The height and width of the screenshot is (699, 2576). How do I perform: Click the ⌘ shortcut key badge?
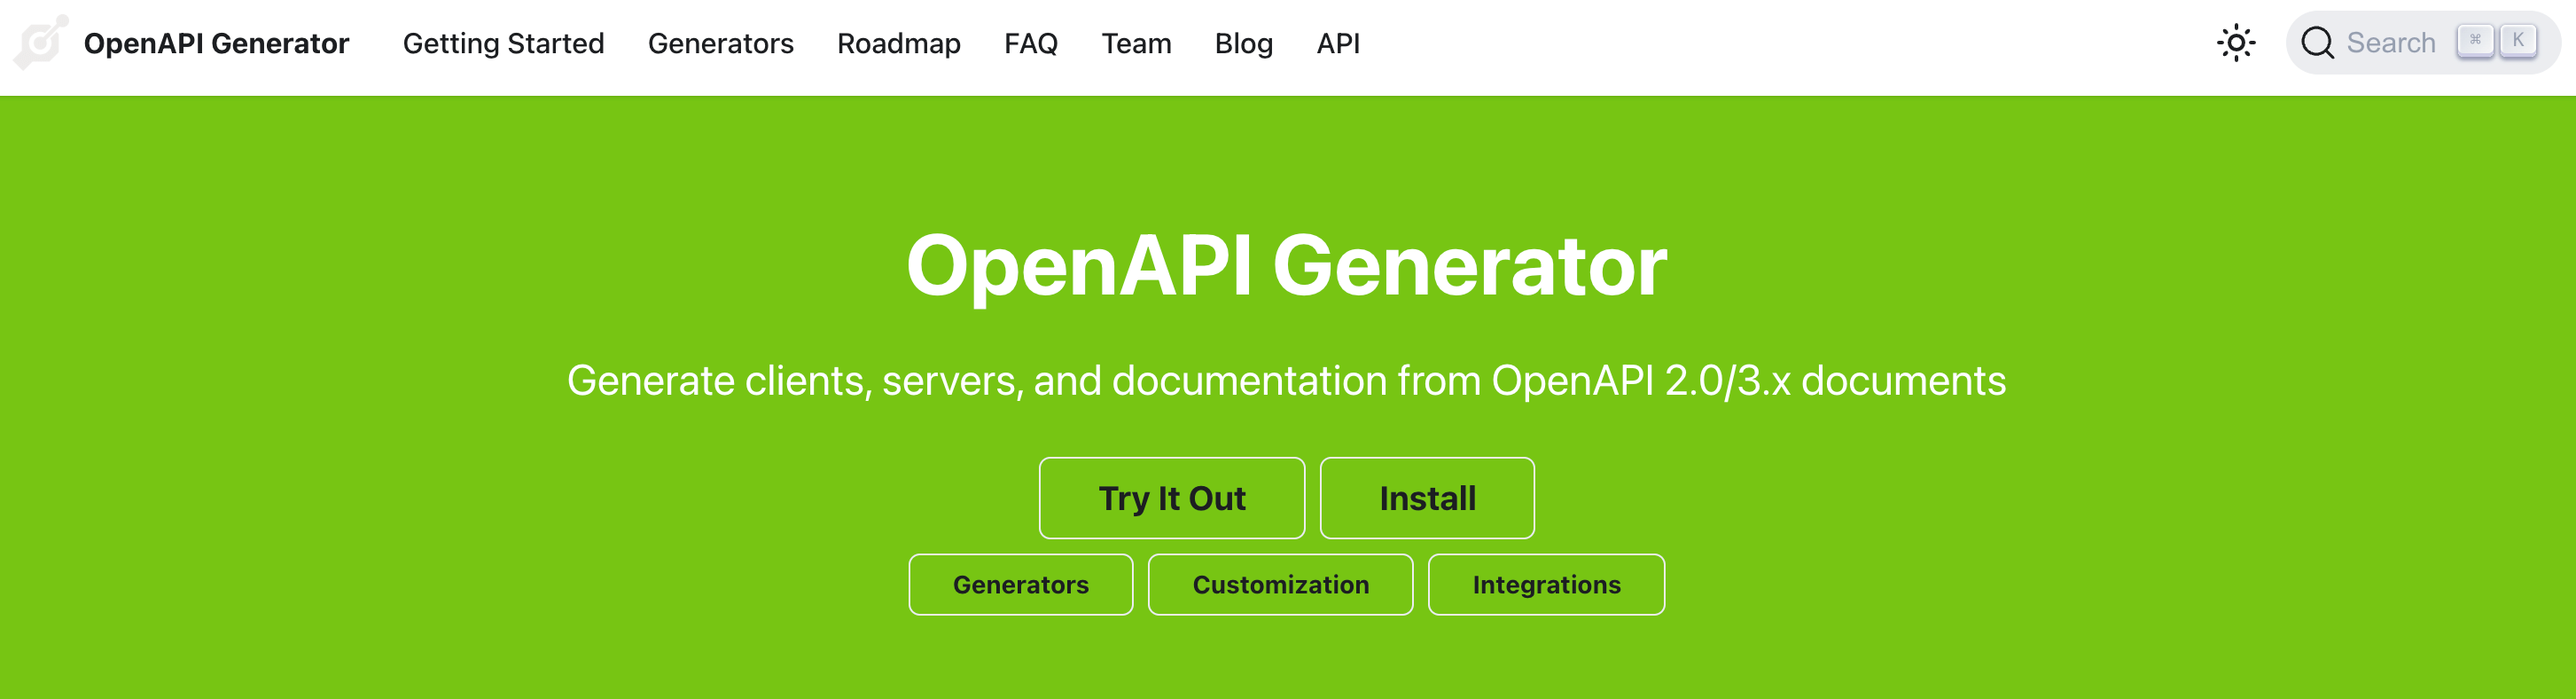[2474, 41]
